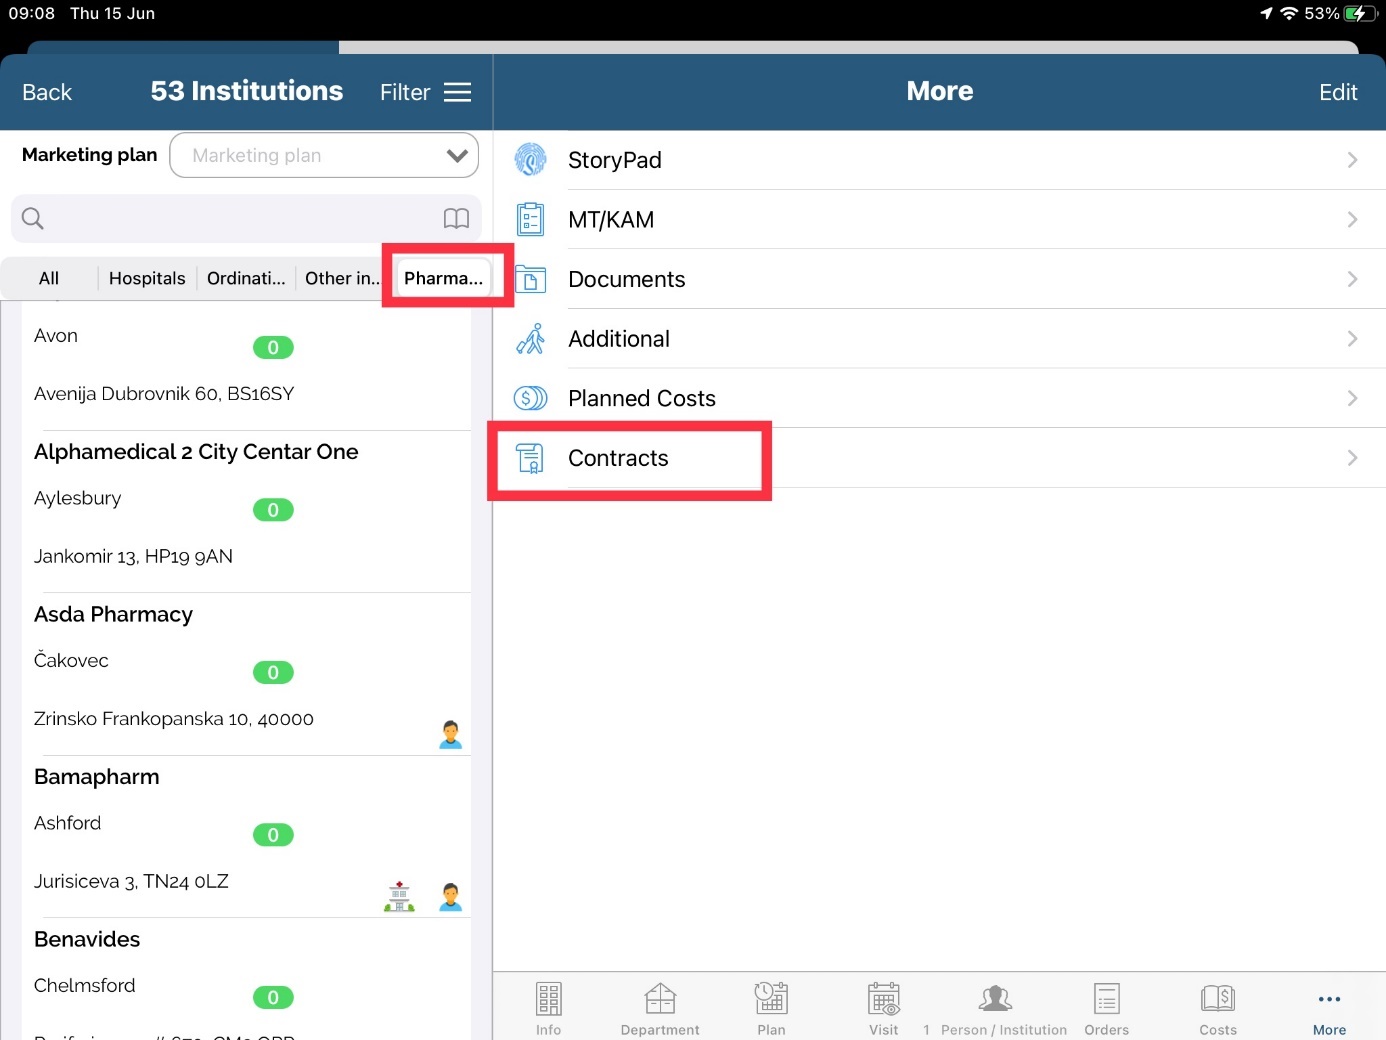The width and height of the screenshot is (1386, 1040).
Task: Tap the book icon in search bar
Action: pyautogui.click(x=456, y=218)
